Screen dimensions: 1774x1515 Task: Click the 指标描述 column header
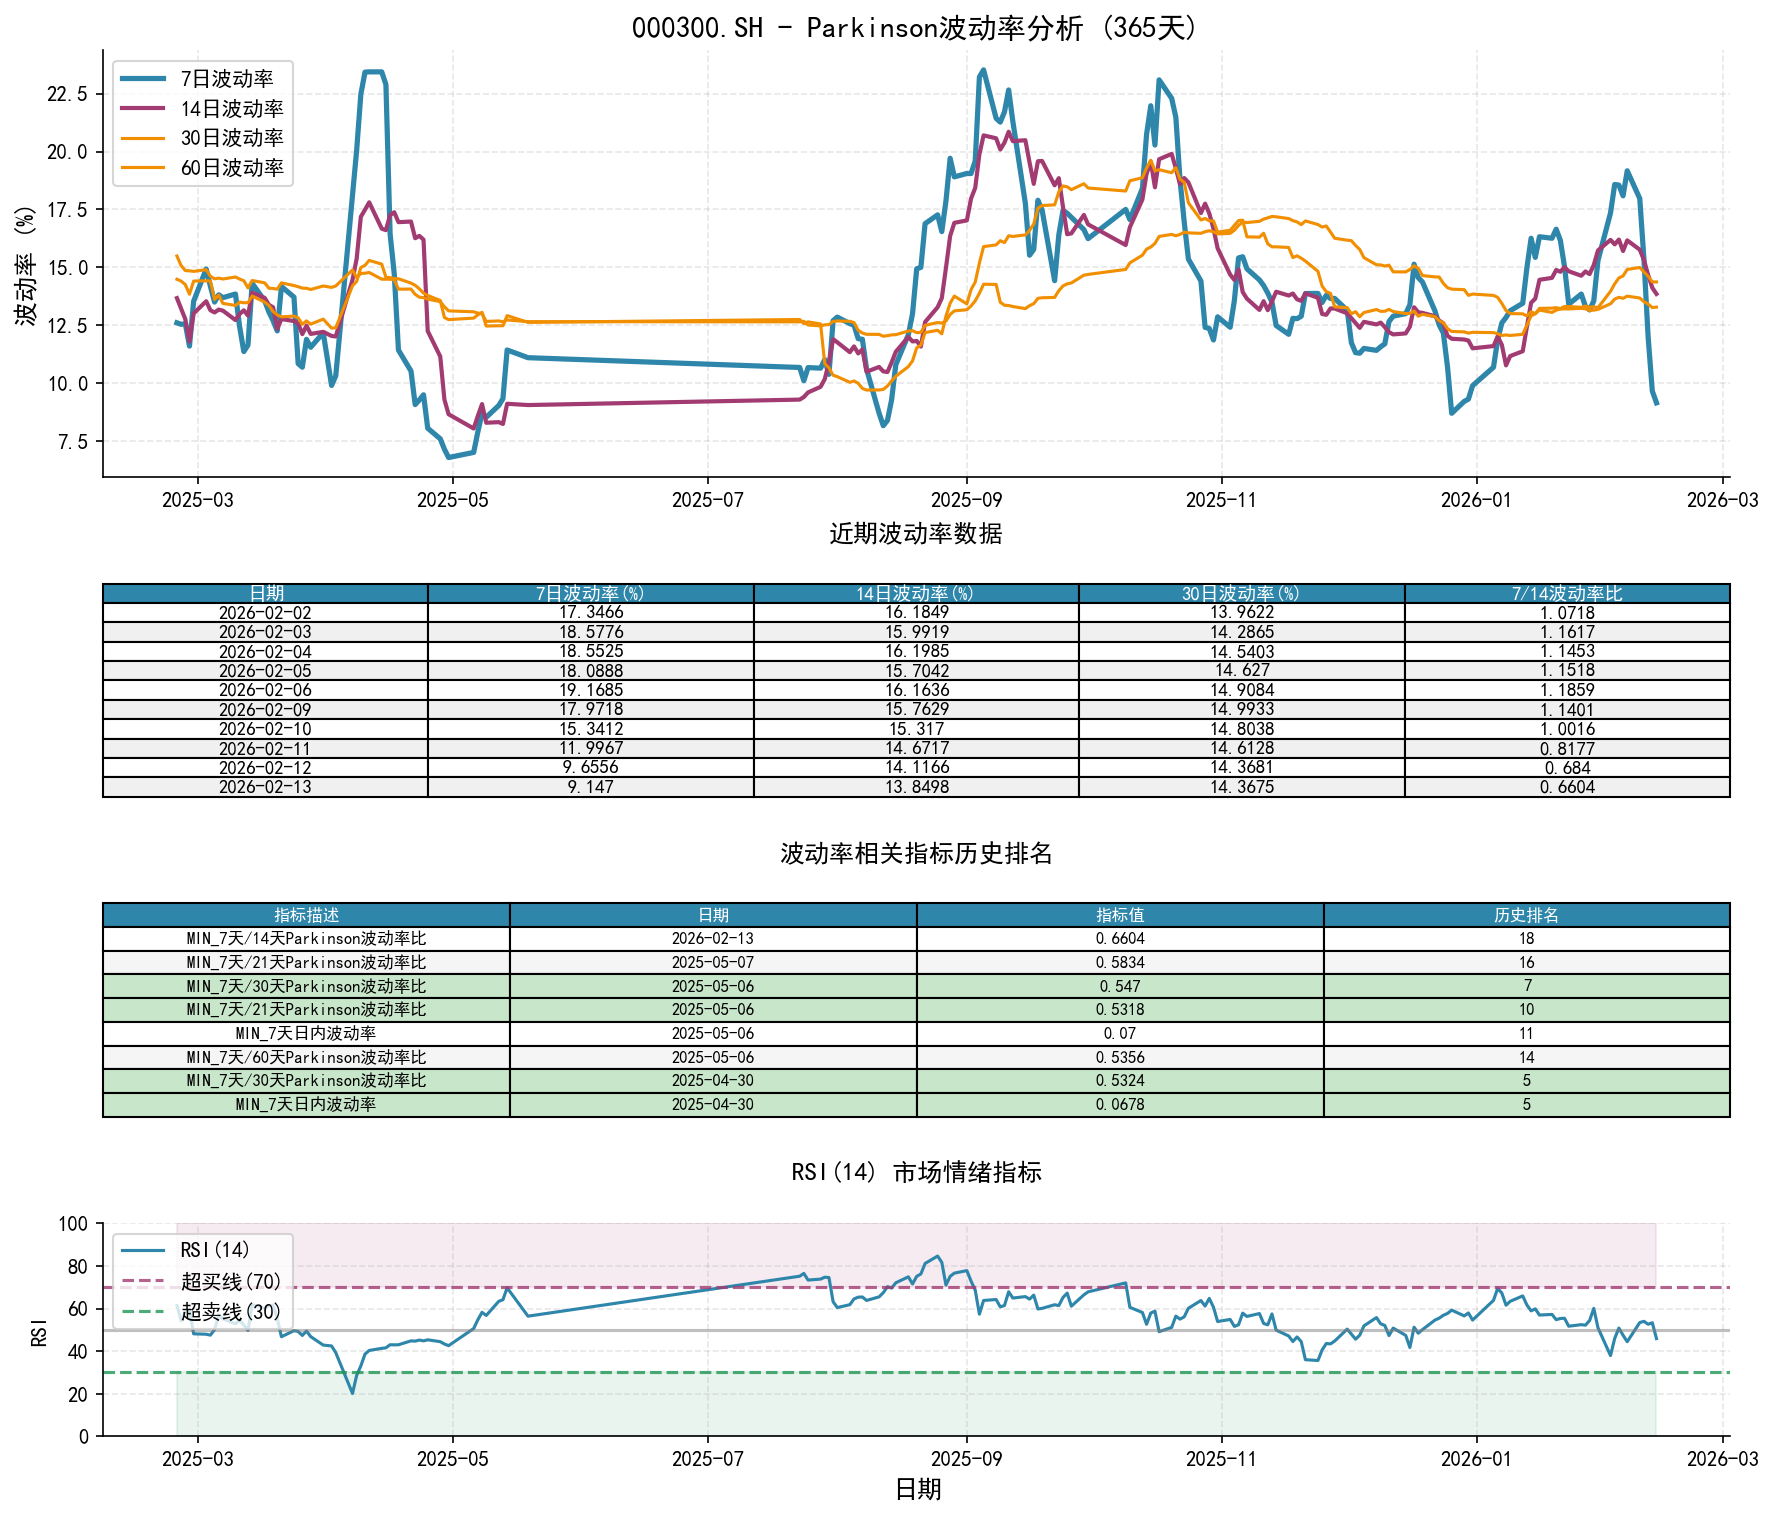coord(306,915)
